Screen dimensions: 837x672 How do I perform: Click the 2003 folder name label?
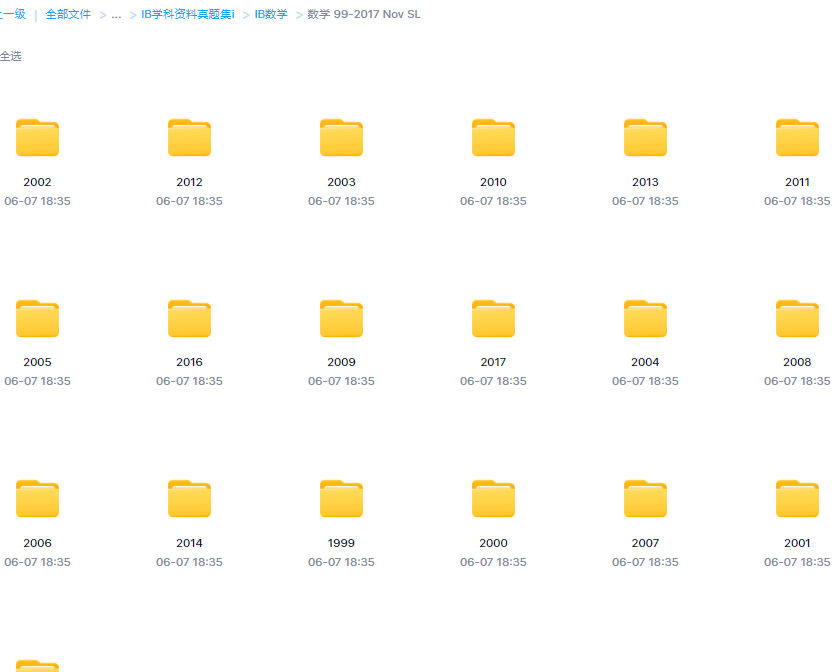point(342,182)
